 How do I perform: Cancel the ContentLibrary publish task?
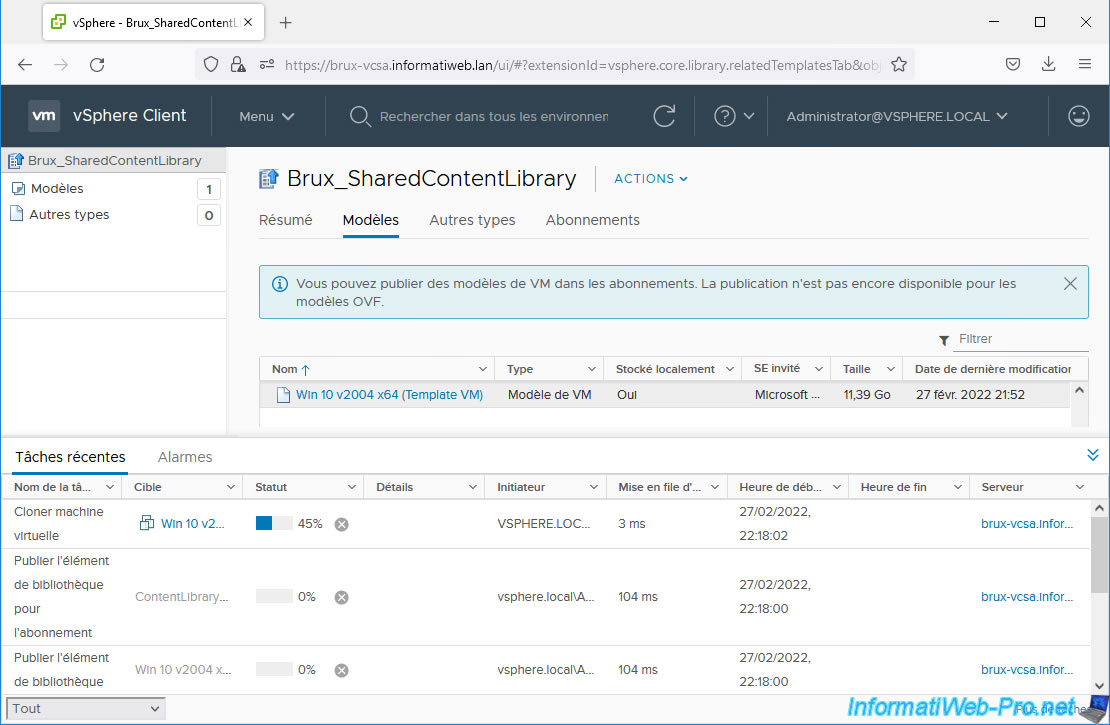tap(341, 598)
